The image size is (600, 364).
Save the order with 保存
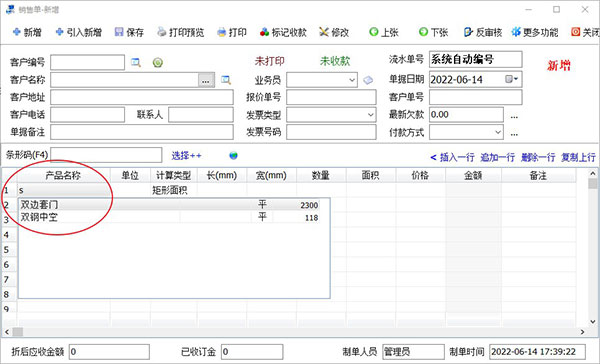point(129,33)
